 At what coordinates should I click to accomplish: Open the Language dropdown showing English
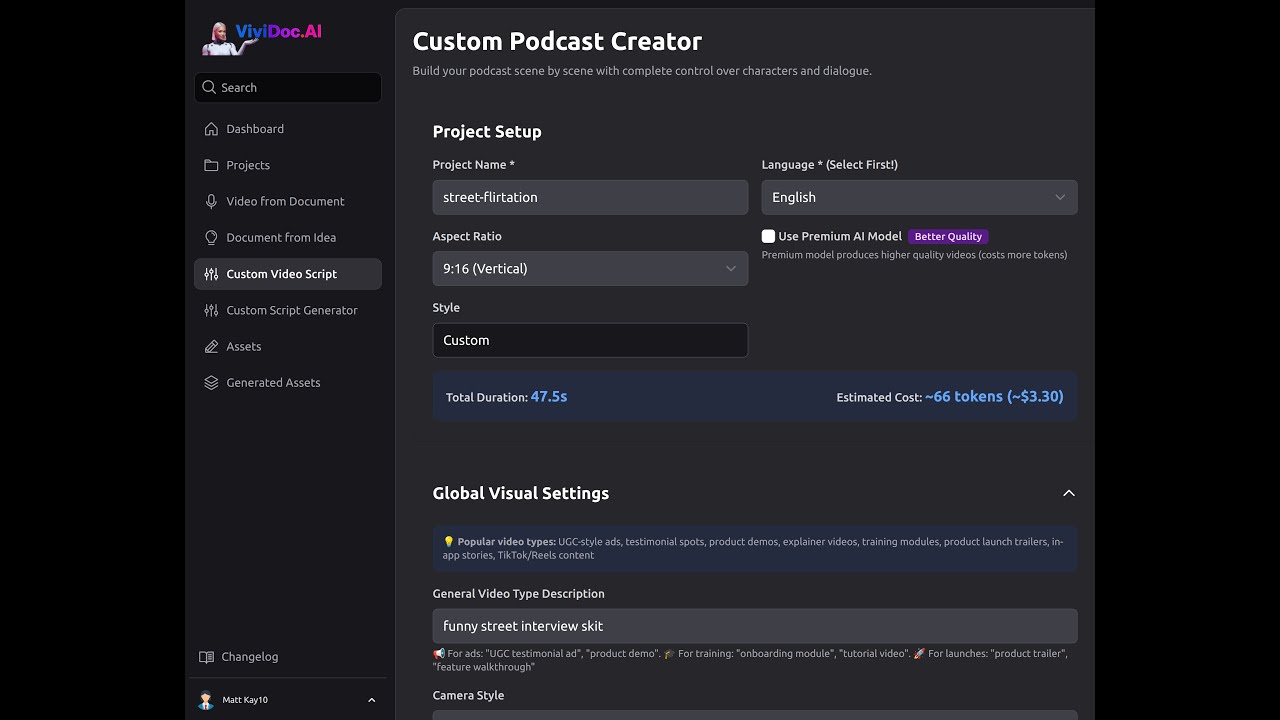(x=919, y=197)
